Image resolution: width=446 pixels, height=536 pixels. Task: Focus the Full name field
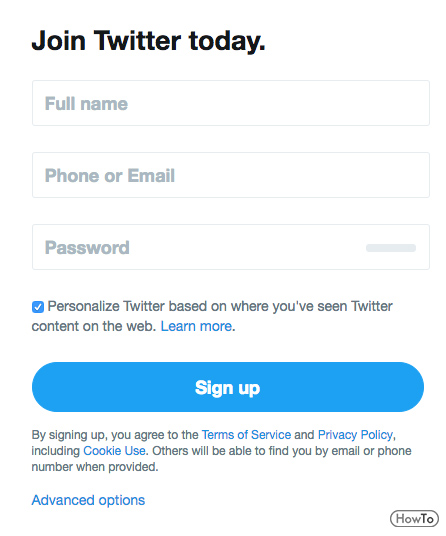(x=231, y=103)
